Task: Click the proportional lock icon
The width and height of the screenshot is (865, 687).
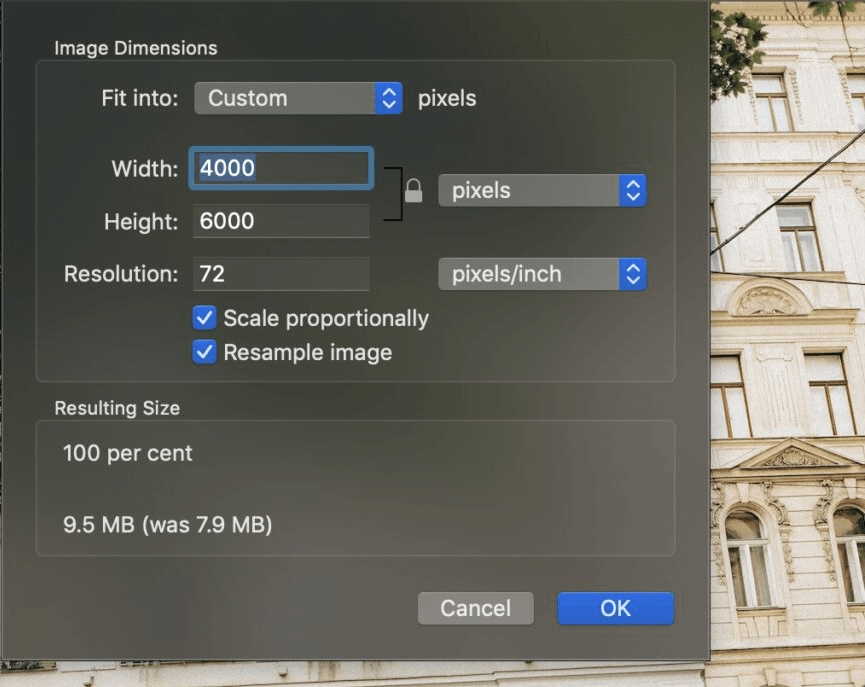Action: [413, 191]
